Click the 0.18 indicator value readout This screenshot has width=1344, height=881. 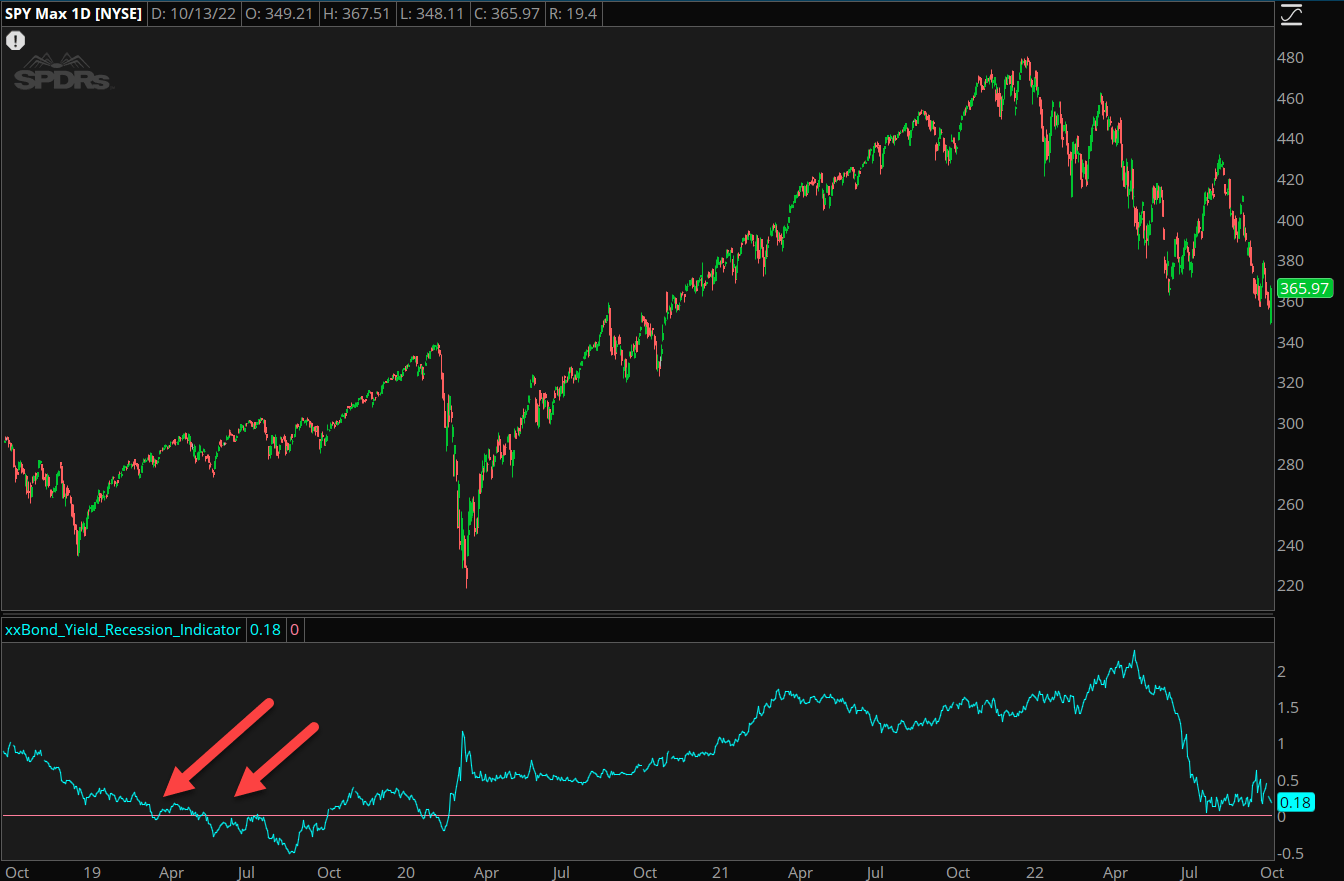[265, 630]
